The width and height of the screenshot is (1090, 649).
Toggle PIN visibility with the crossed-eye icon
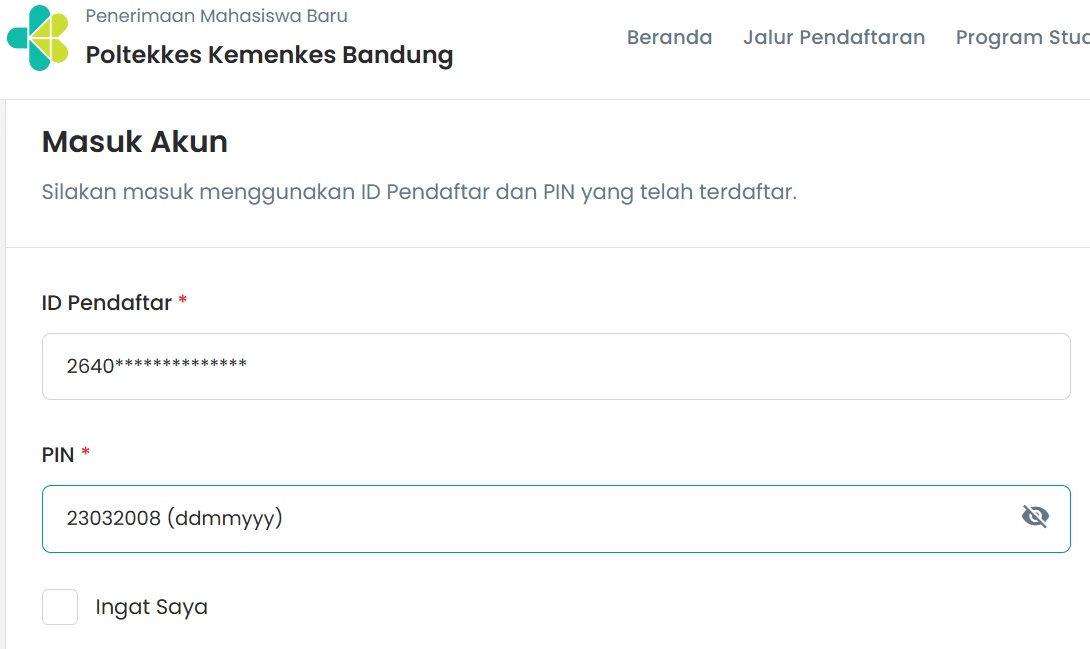click(1035, 516)
